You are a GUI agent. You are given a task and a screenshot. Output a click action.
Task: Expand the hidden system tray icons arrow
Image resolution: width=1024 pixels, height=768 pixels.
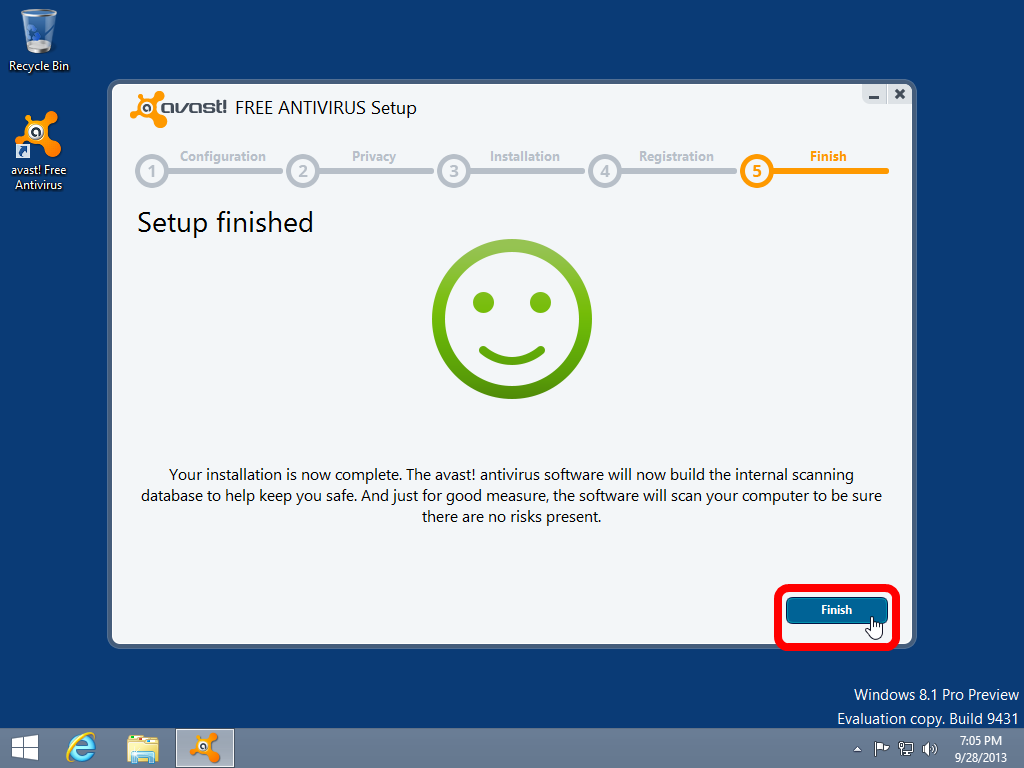(857, 748)
